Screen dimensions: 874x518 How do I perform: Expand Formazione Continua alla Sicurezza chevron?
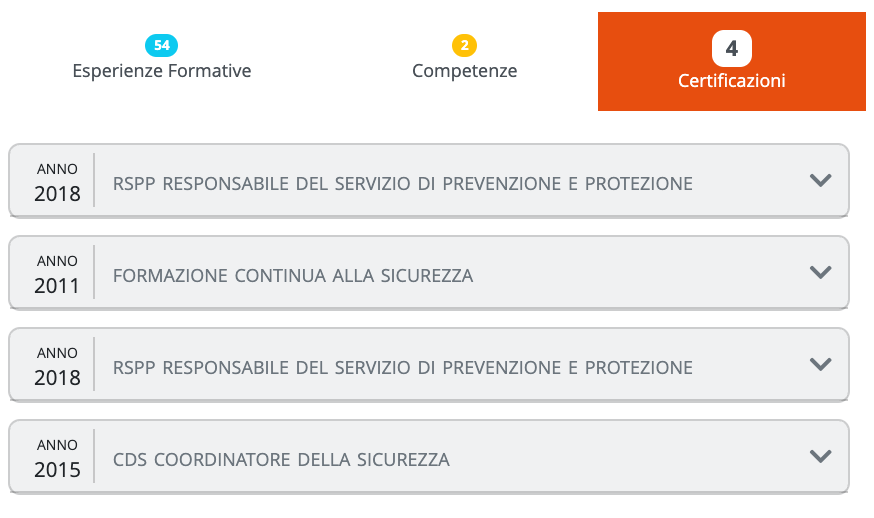click(x=820, y=272)
